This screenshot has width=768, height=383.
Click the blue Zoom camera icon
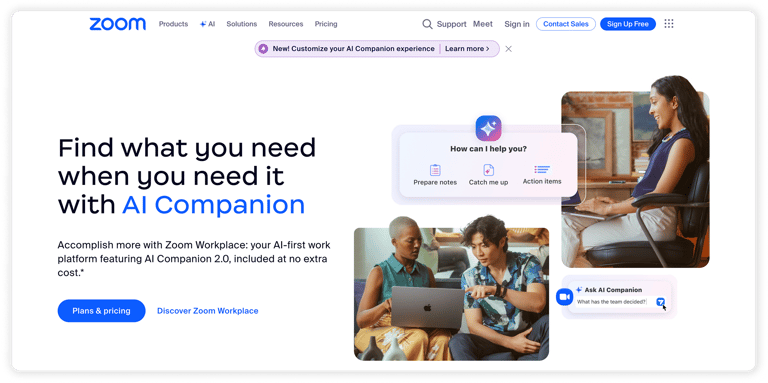(x=564, y=297)
